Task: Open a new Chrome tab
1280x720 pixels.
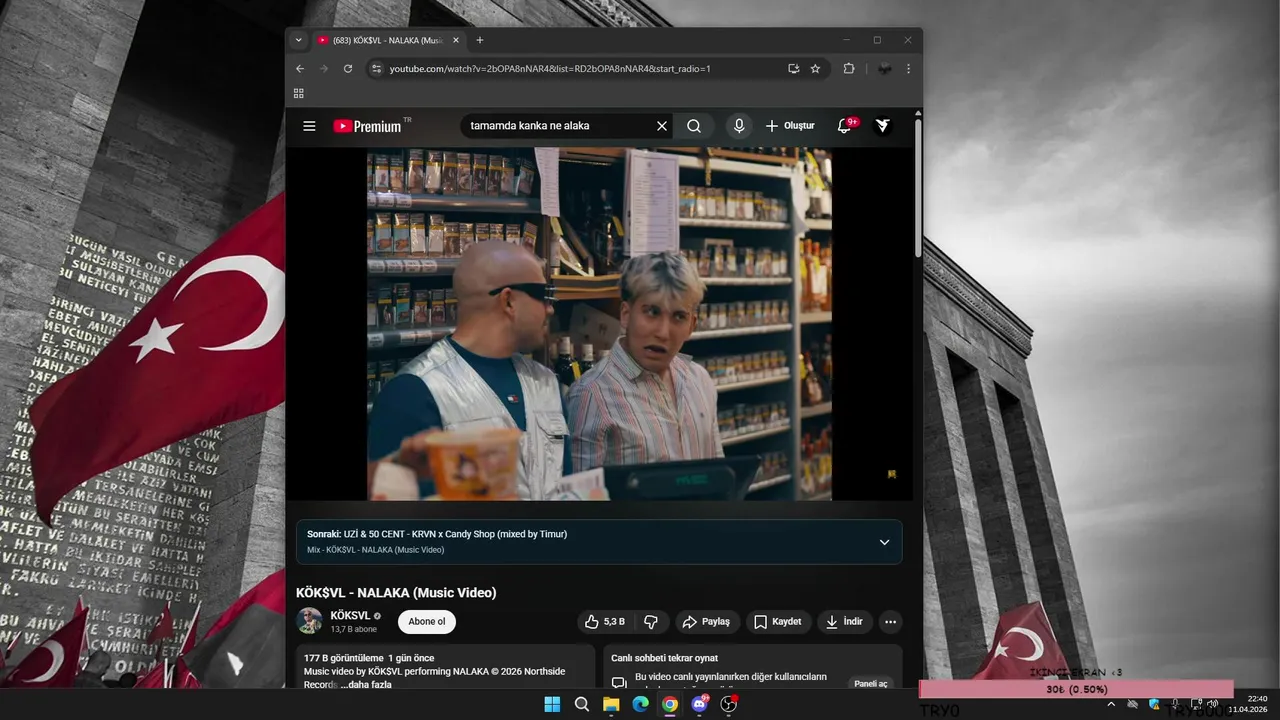Action: (480, 40)
